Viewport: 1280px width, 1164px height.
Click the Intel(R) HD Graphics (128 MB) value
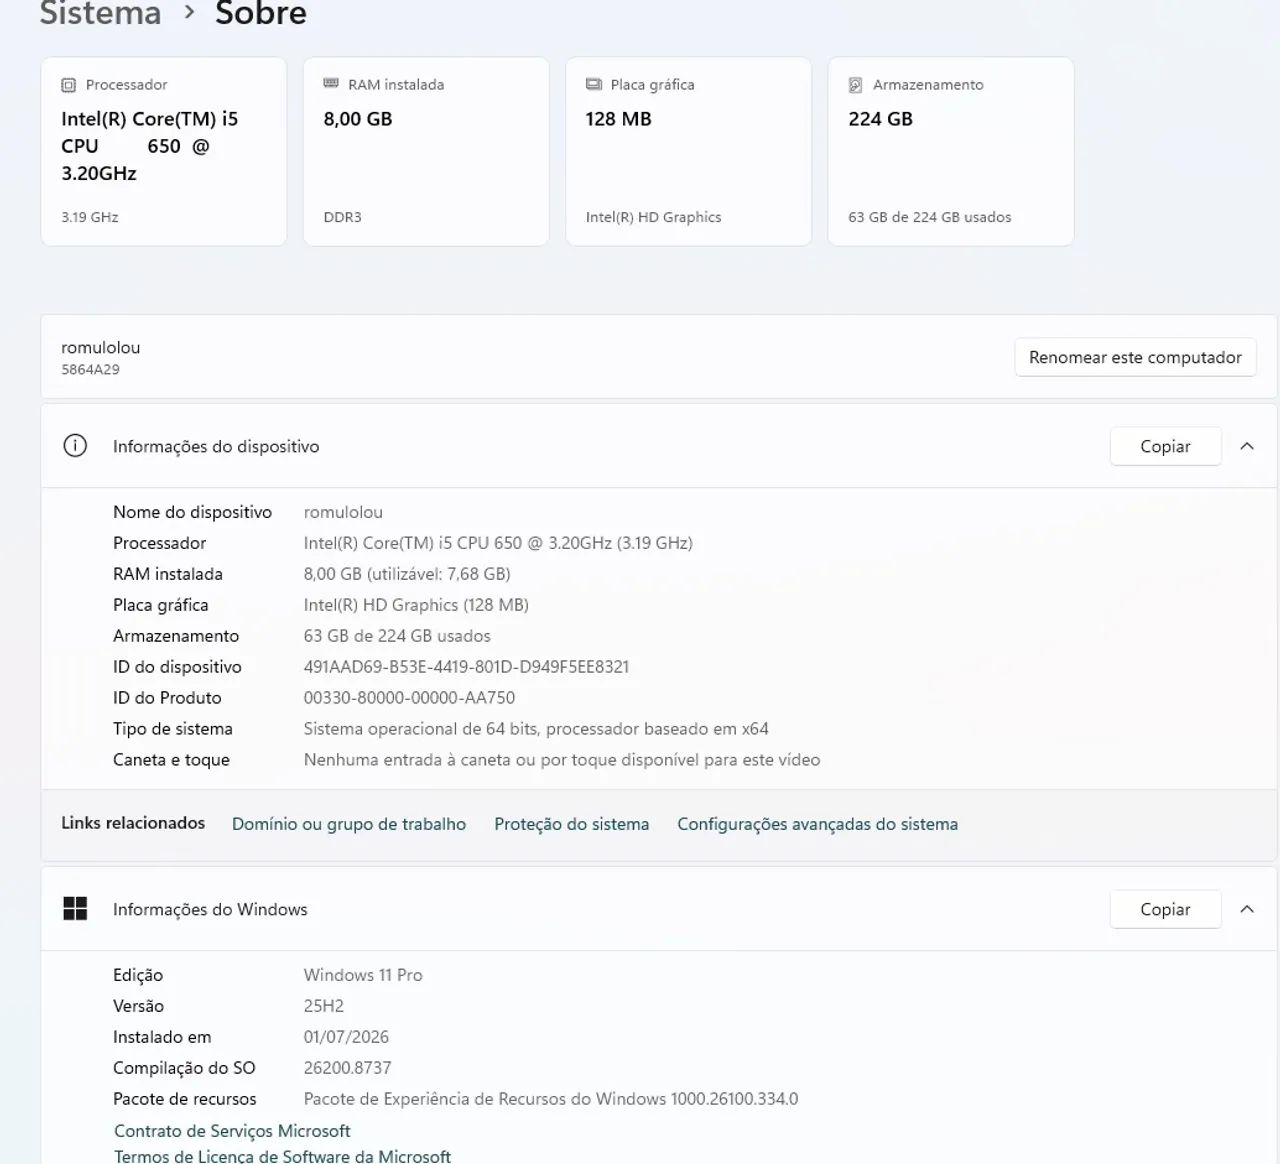(x=416, y=605)
